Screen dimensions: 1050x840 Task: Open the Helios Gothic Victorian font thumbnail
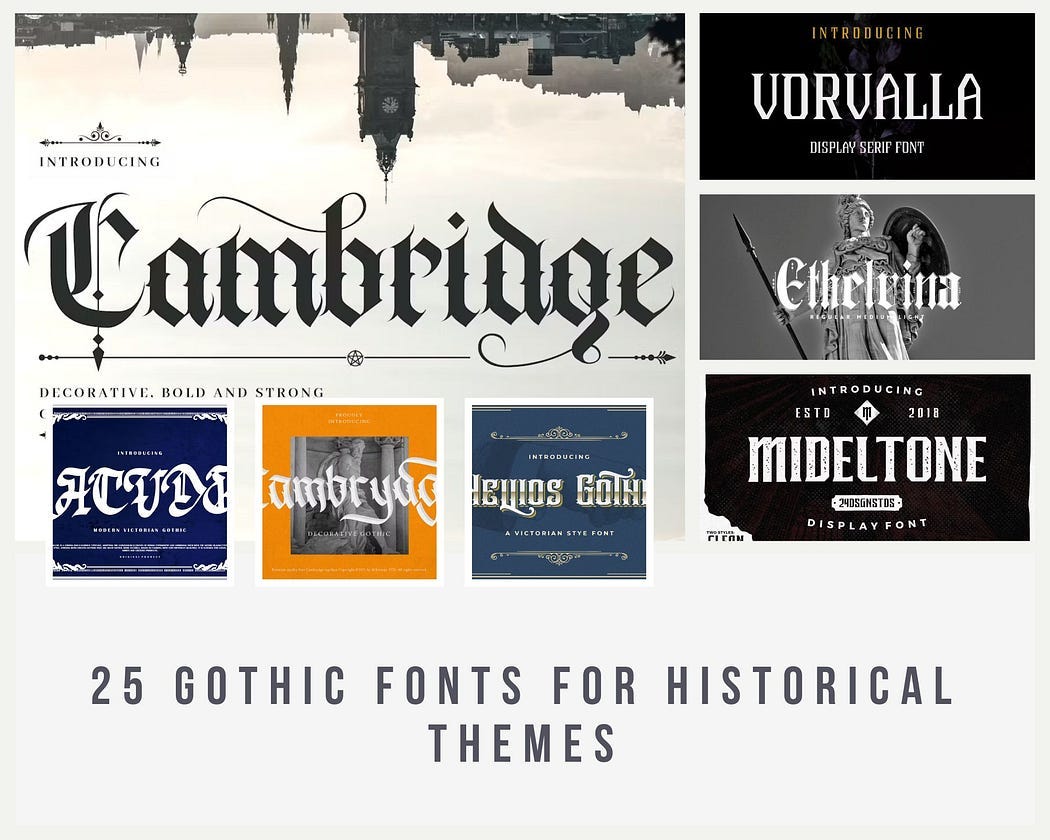tap(557, 490)
